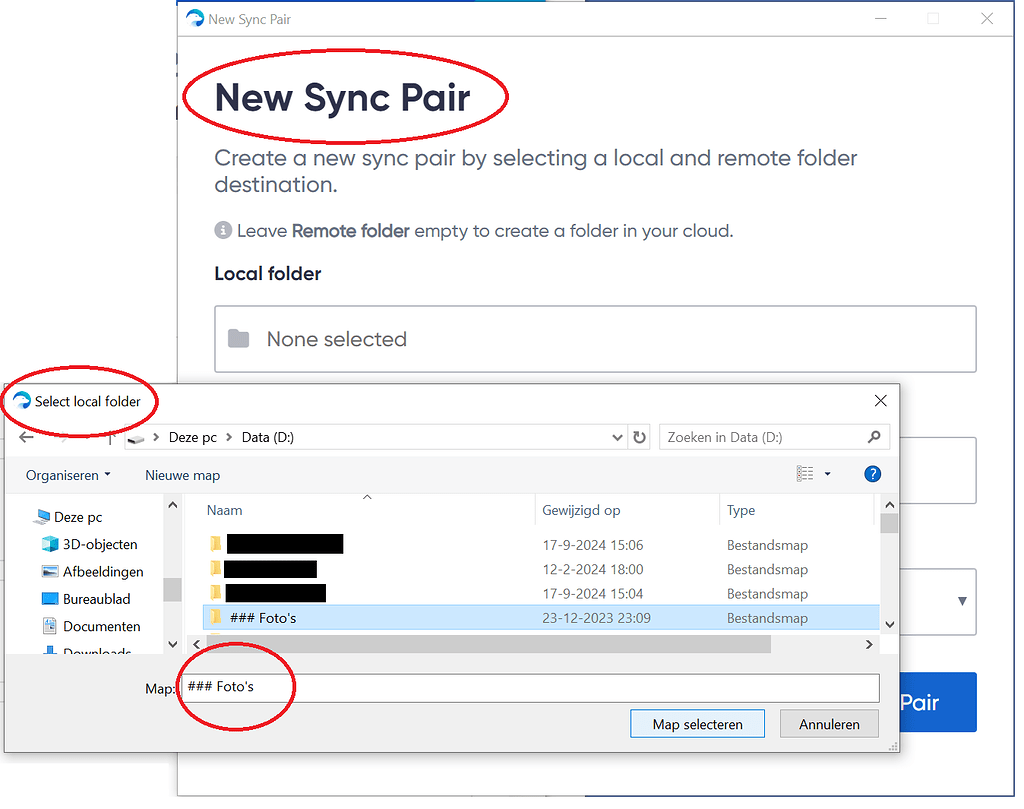The width and height of the screenshot is (1024, 809).
Task: Click the app logo in Select local folder title
Action: pyautogui.click(x=22, y=401)
